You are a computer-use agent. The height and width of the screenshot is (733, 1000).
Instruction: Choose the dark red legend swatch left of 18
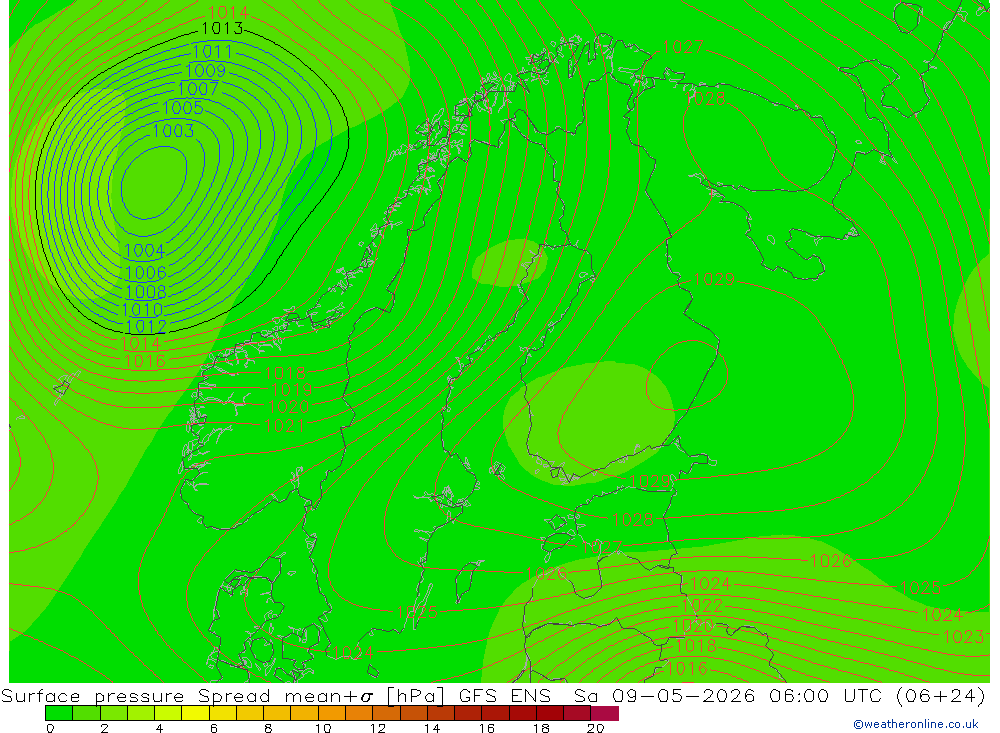(522, 713)
